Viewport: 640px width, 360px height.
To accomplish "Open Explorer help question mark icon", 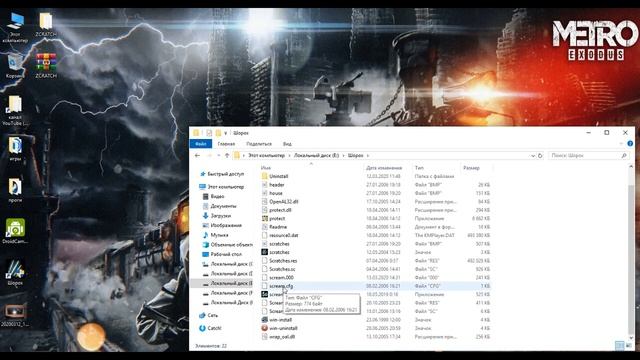I will pos(630,144).
